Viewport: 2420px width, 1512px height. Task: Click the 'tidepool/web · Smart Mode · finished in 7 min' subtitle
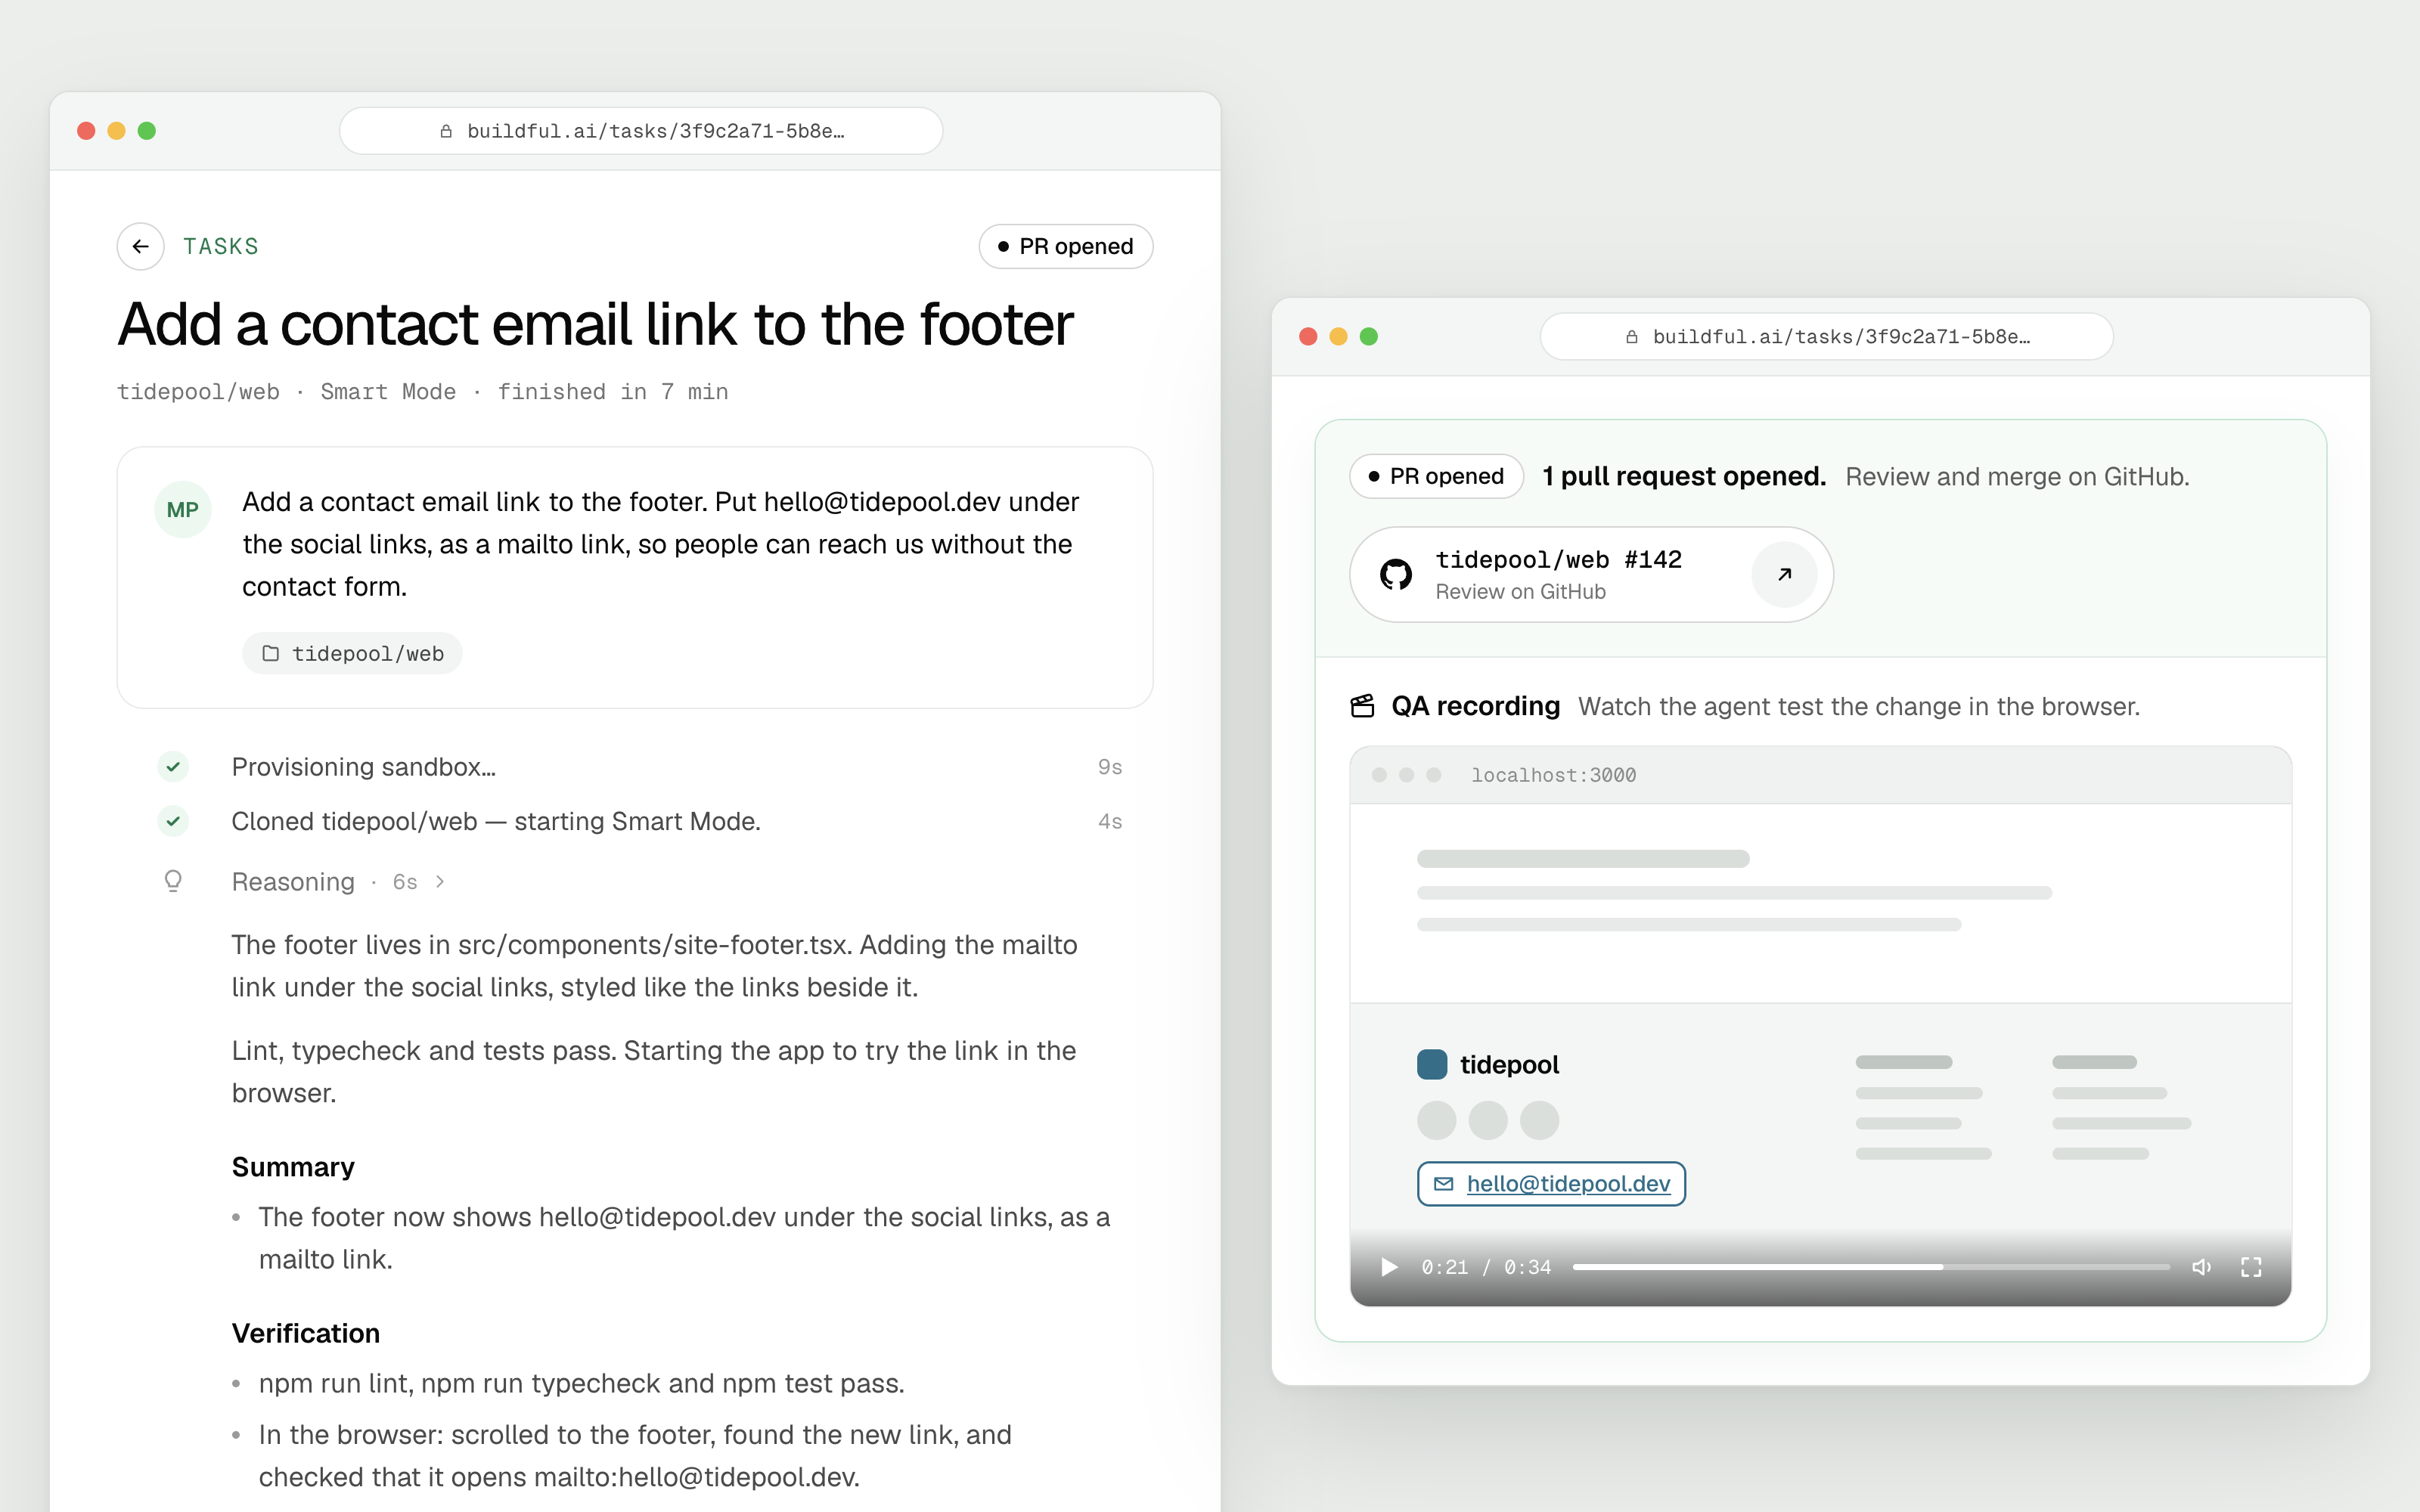coord(422,392)
